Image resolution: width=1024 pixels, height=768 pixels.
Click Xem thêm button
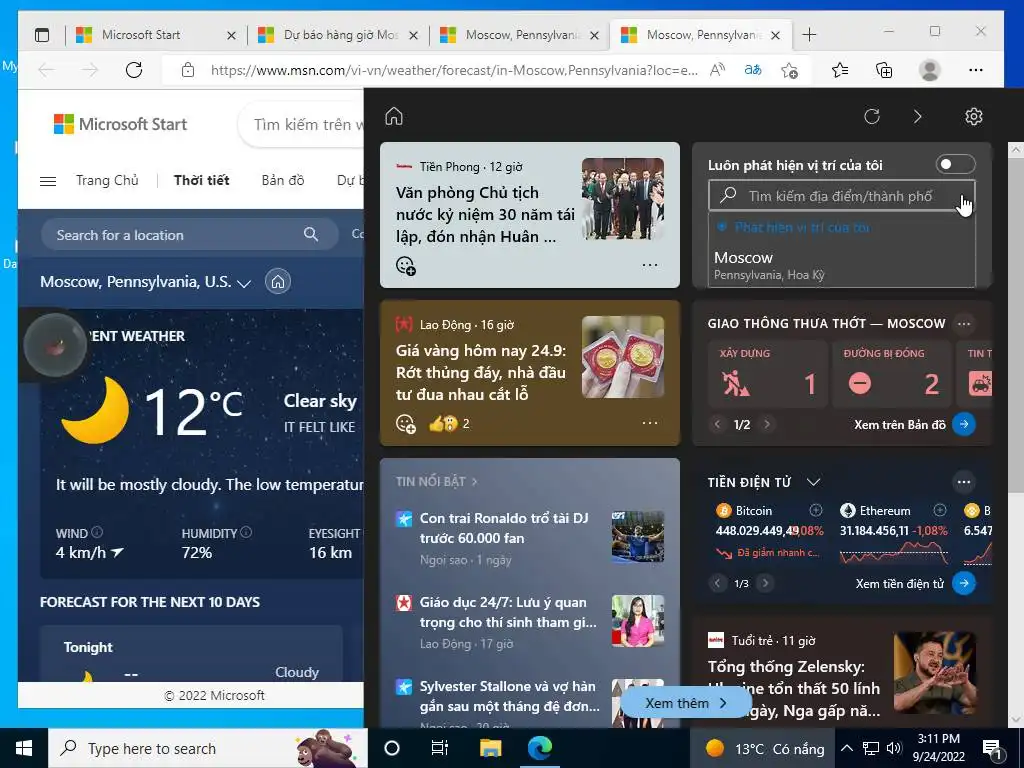(686, 703)
